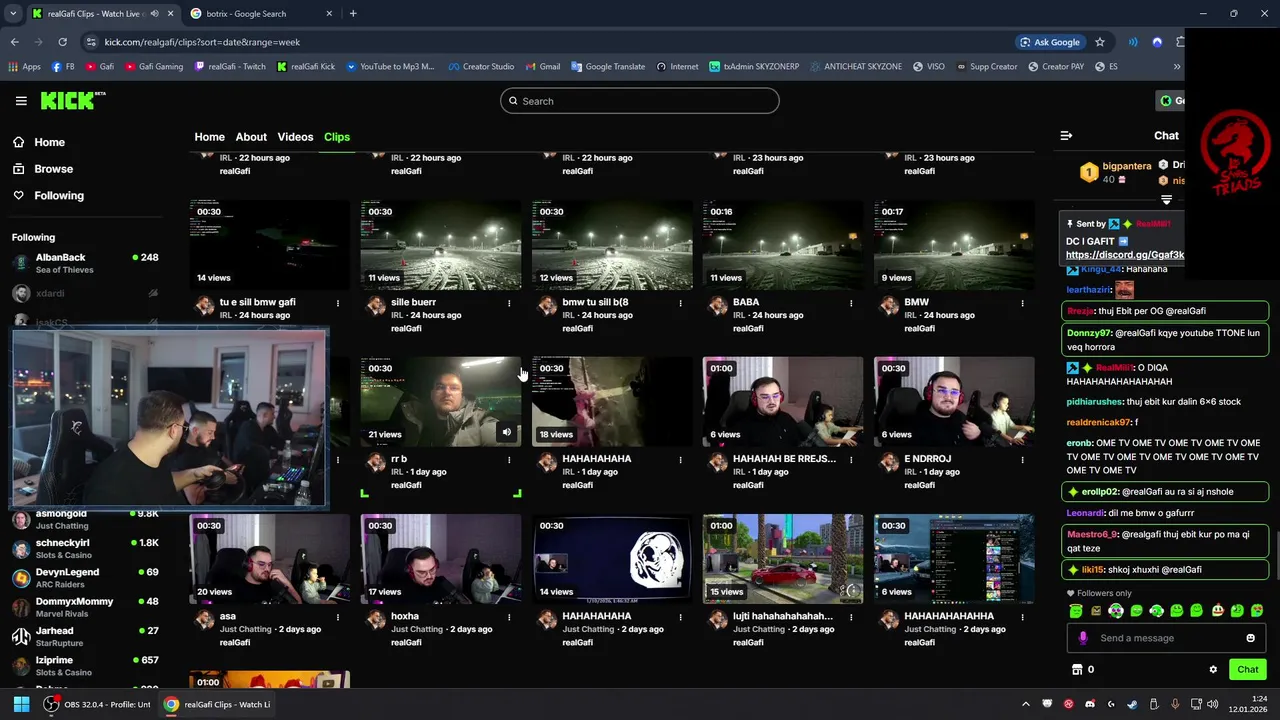
Task: Send message with green Chat button
Action: (x=1247, y=670)
